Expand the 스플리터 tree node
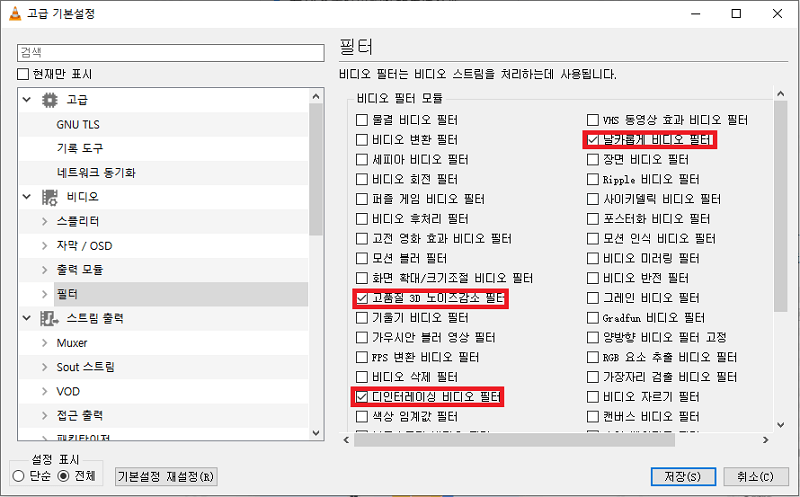Viewport: 800px width, 497px height. pos(44,221)
